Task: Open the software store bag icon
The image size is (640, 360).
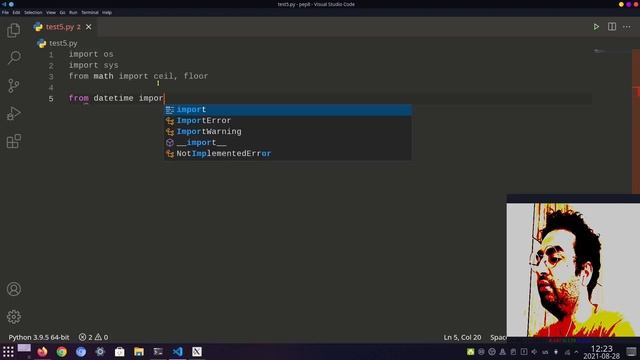Action: pyautogui.click(x=120, y=351)
